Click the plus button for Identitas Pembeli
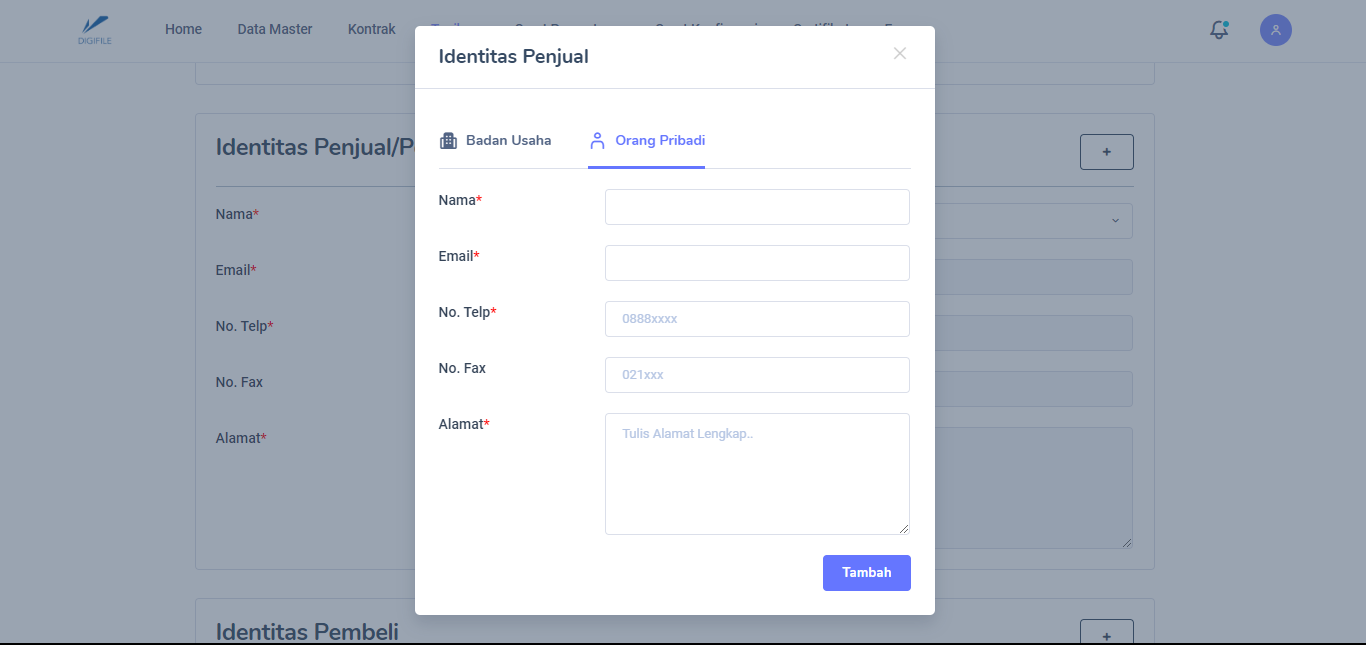Screen dimensions: 1366x645 tap(1106, 634)
